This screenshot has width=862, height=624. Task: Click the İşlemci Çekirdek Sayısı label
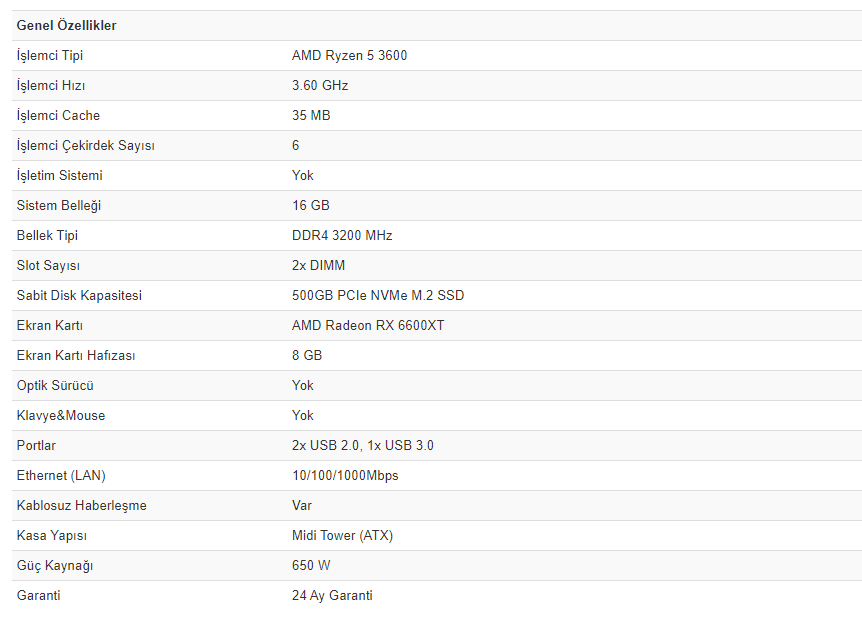[x=86, y=145]
